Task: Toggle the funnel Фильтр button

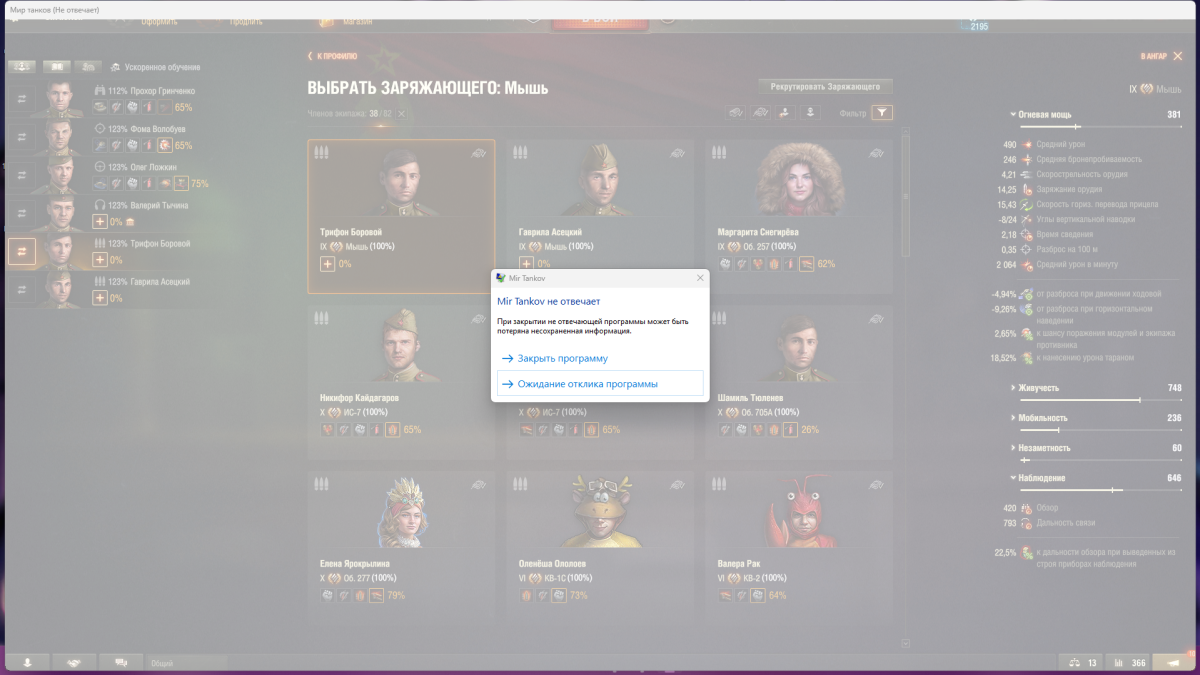Action: (x=881, y=113)
